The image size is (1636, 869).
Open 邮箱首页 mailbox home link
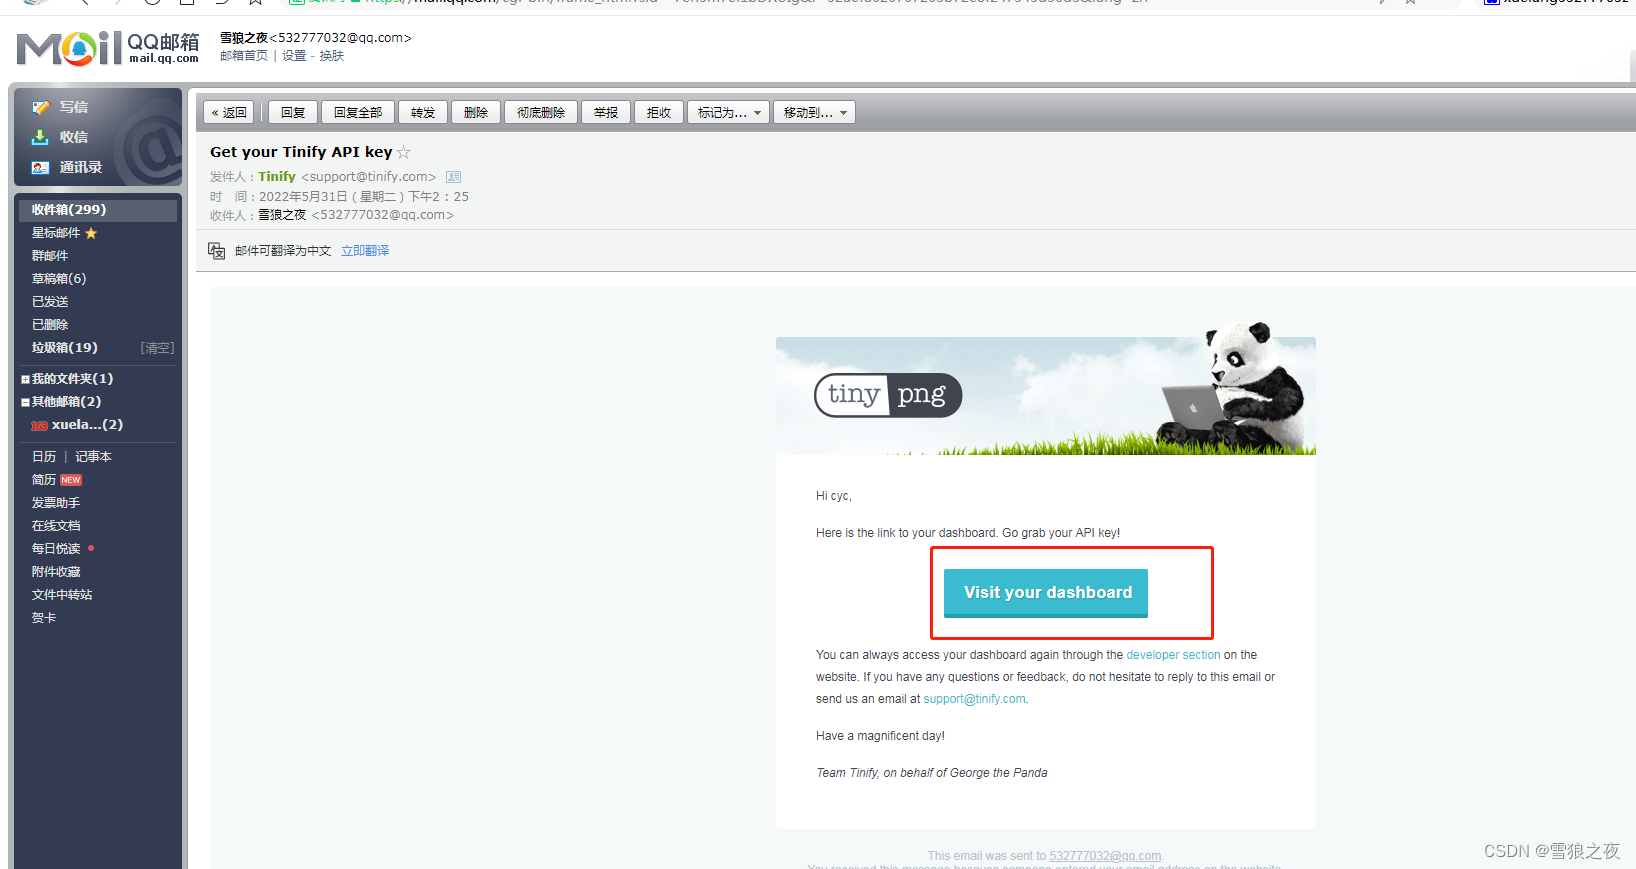244,56
